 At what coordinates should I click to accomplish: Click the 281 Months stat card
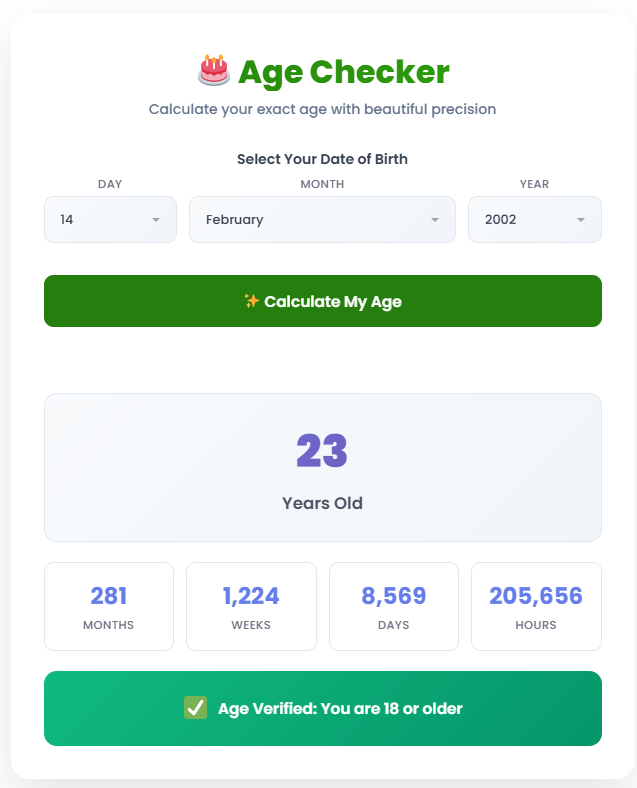pyautogui.click(x=109, y=607)
